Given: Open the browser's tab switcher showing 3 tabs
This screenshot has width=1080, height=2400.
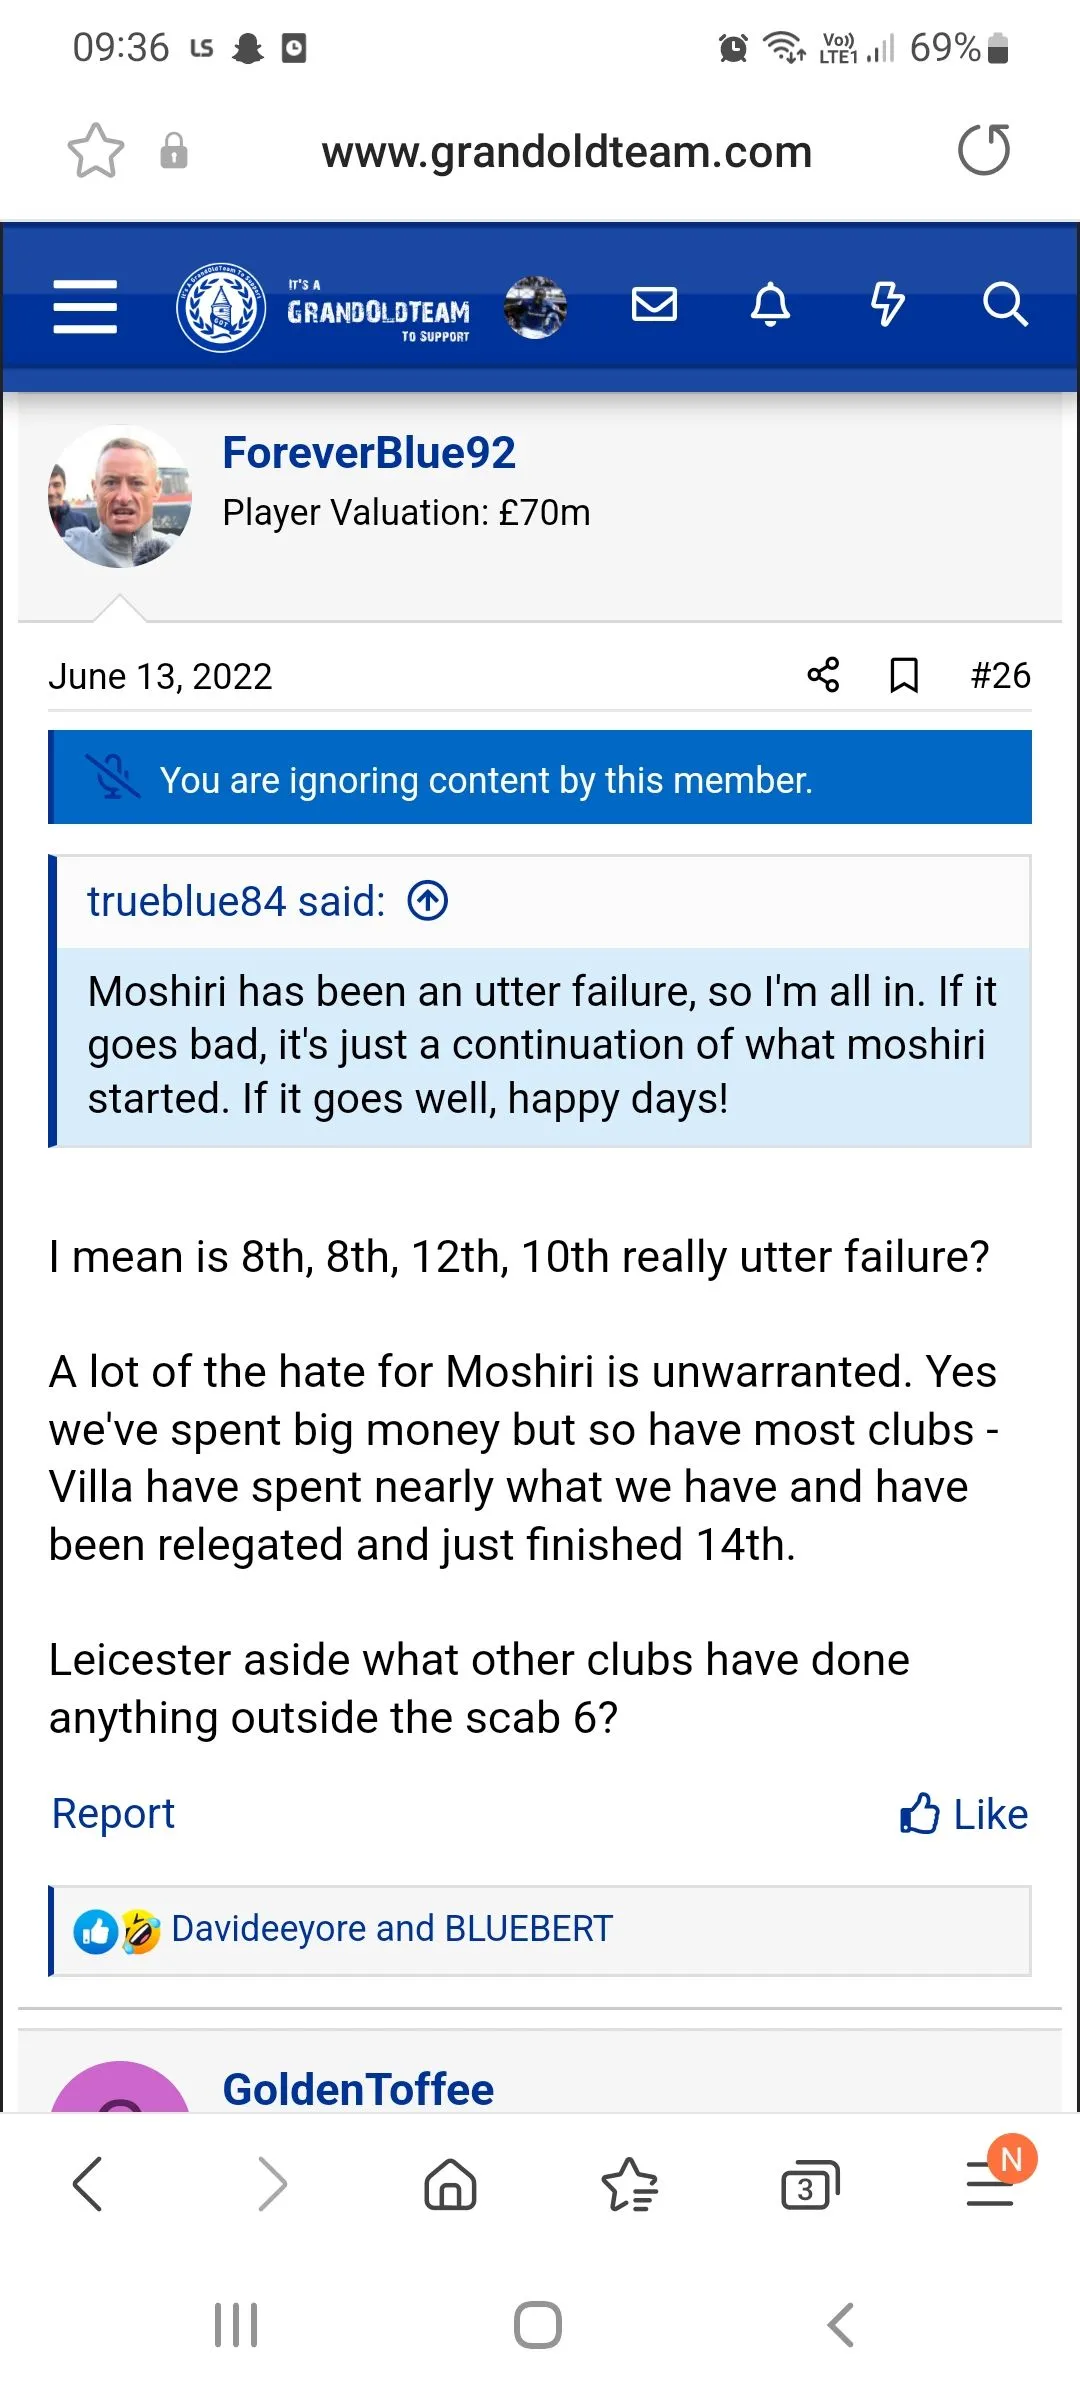Looking at the screenshot, I should click(x=809, y=2184).
